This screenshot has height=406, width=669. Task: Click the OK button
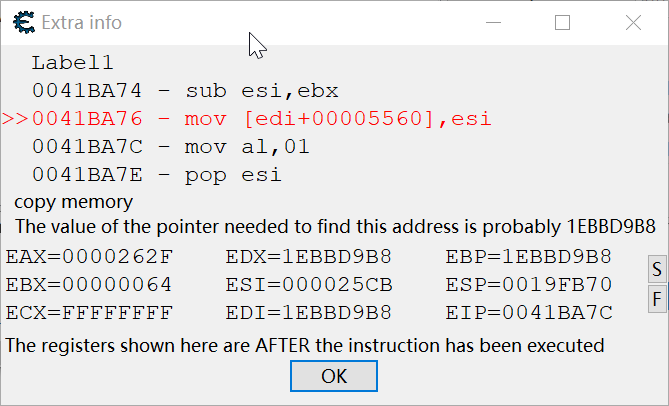(x=334, y=376)
